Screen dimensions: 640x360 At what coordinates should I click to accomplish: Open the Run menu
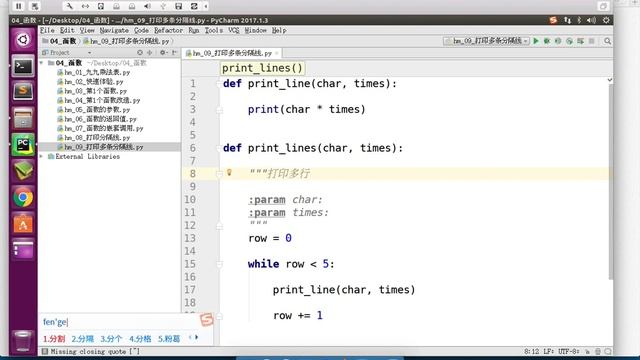[x=194, y=30]
